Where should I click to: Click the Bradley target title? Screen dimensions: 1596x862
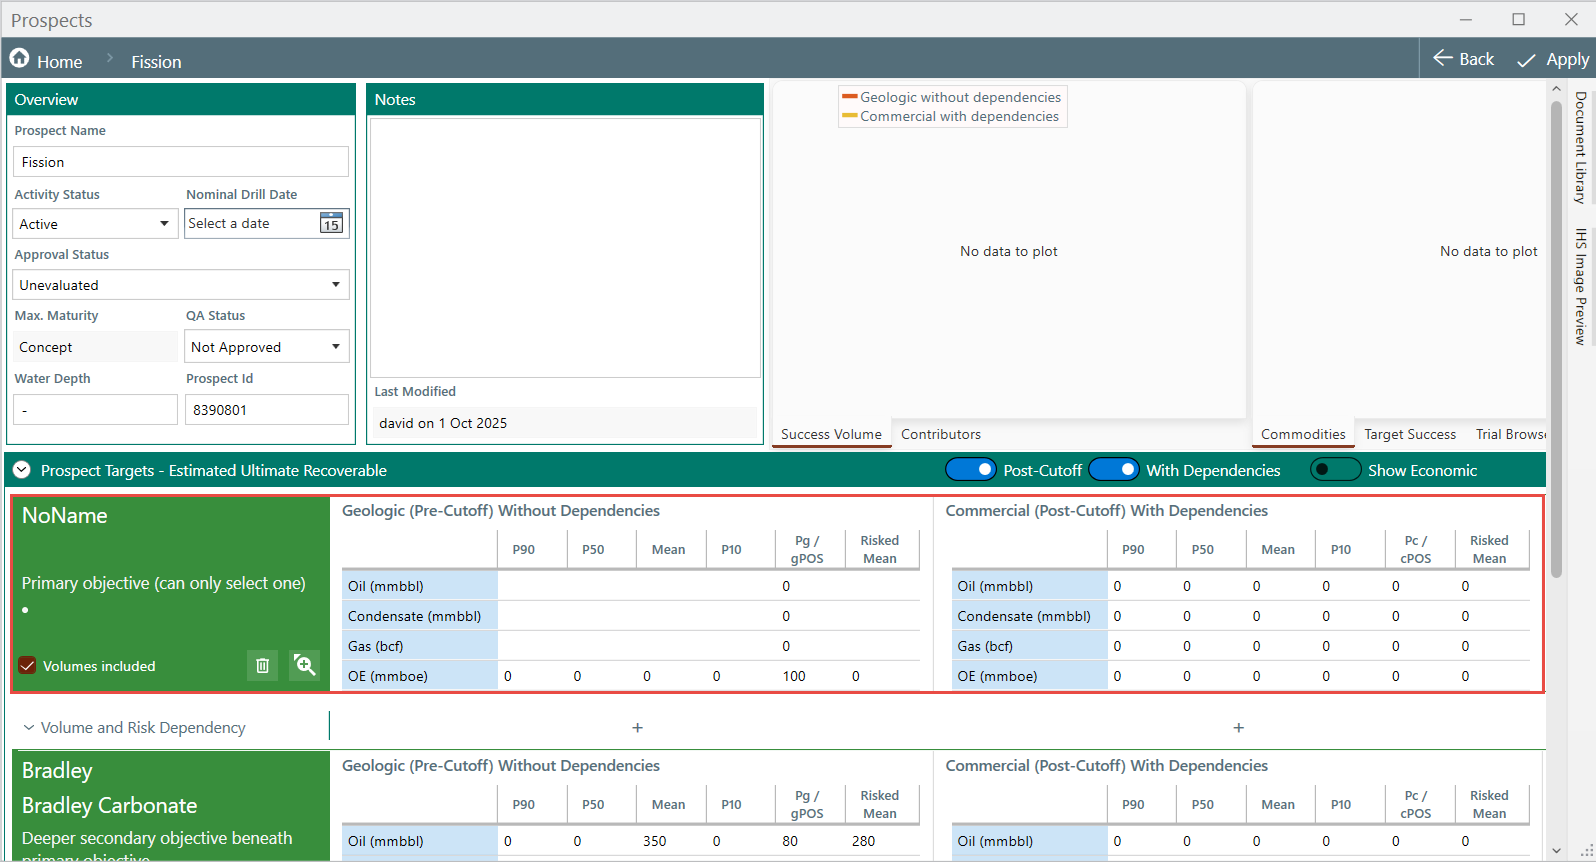pos(57,771)
